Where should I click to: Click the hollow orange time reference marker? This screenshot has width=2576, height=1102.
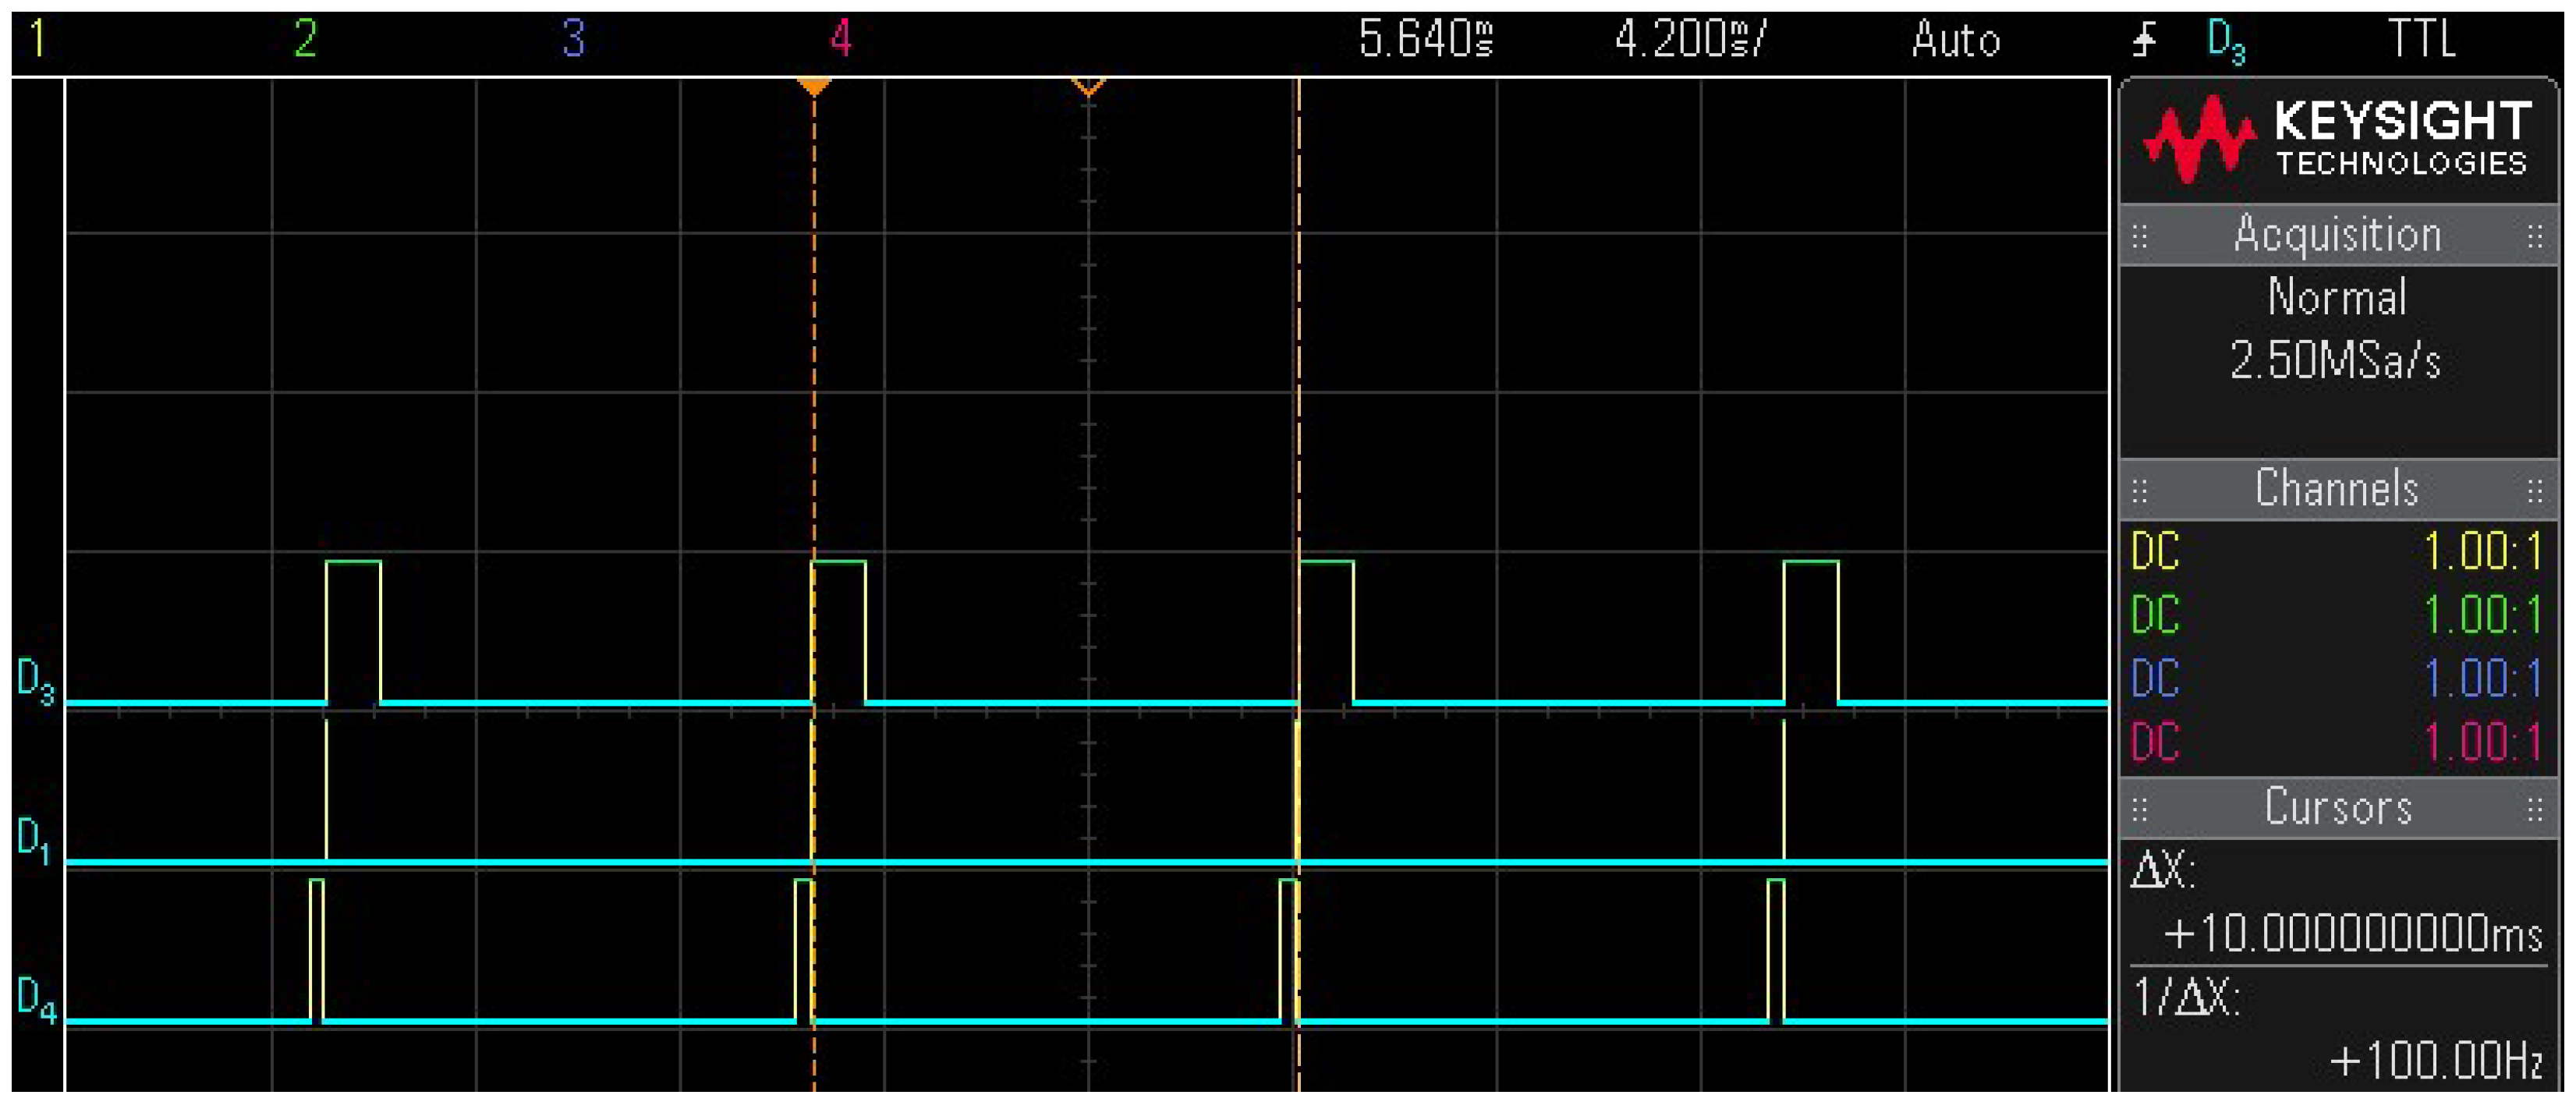click(x=1088, y=87)
